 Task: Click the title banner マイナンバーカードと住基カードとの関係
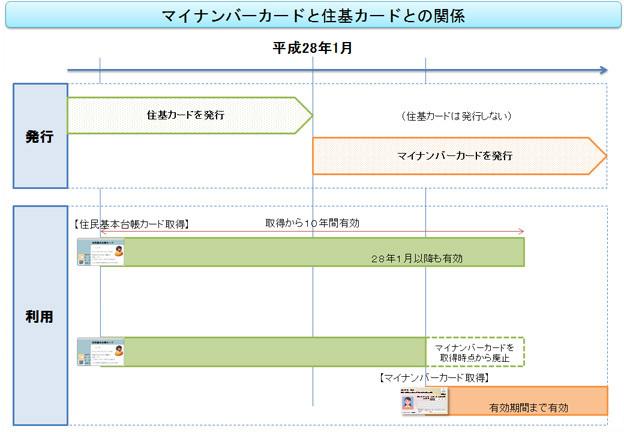click(x=312, y=17)
